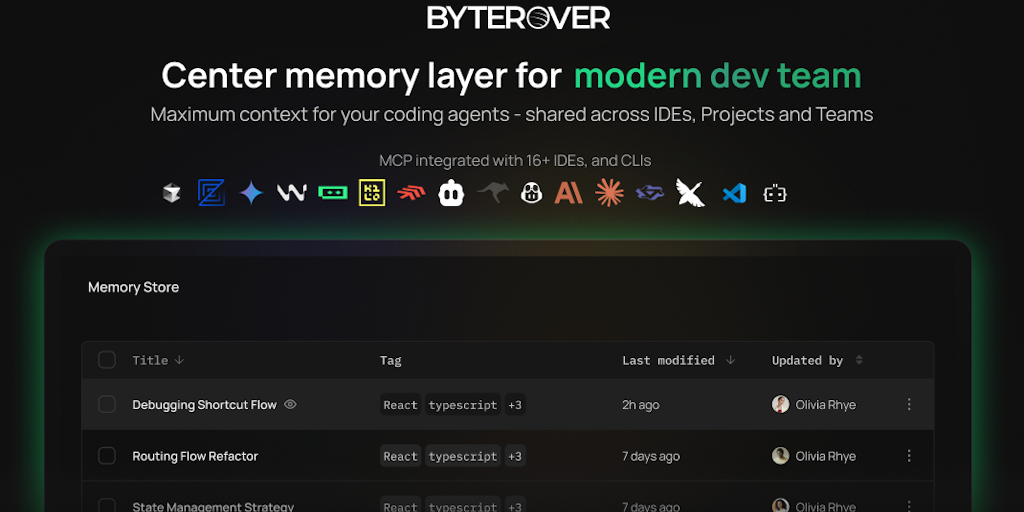Click the purple diamond-shaped IDE icon

(650, 193)
